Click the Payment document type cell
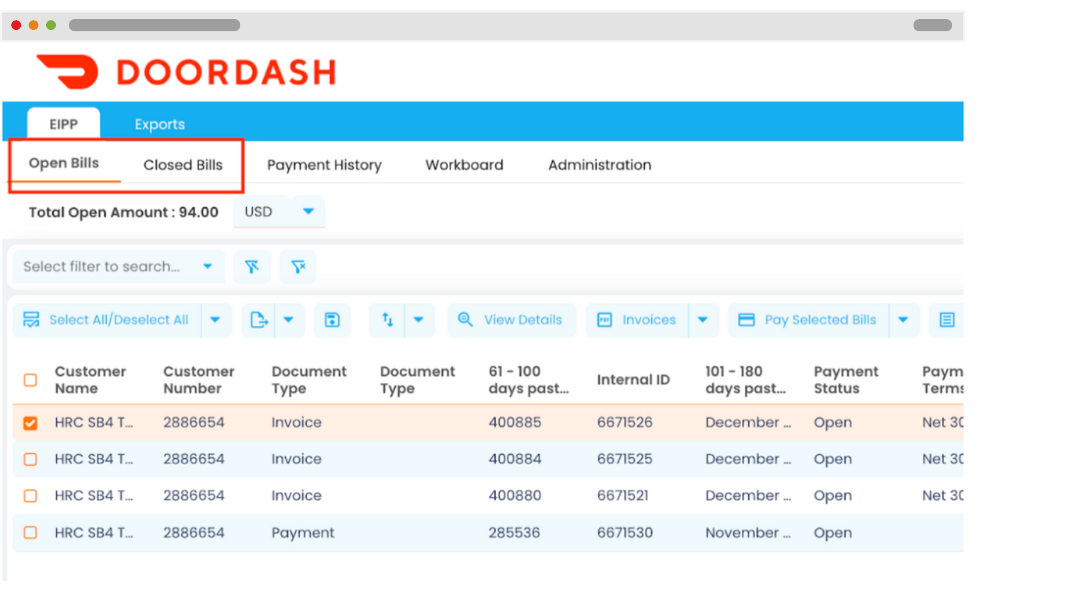Viewport: 1080px width, 600px height. click(302, 532)
